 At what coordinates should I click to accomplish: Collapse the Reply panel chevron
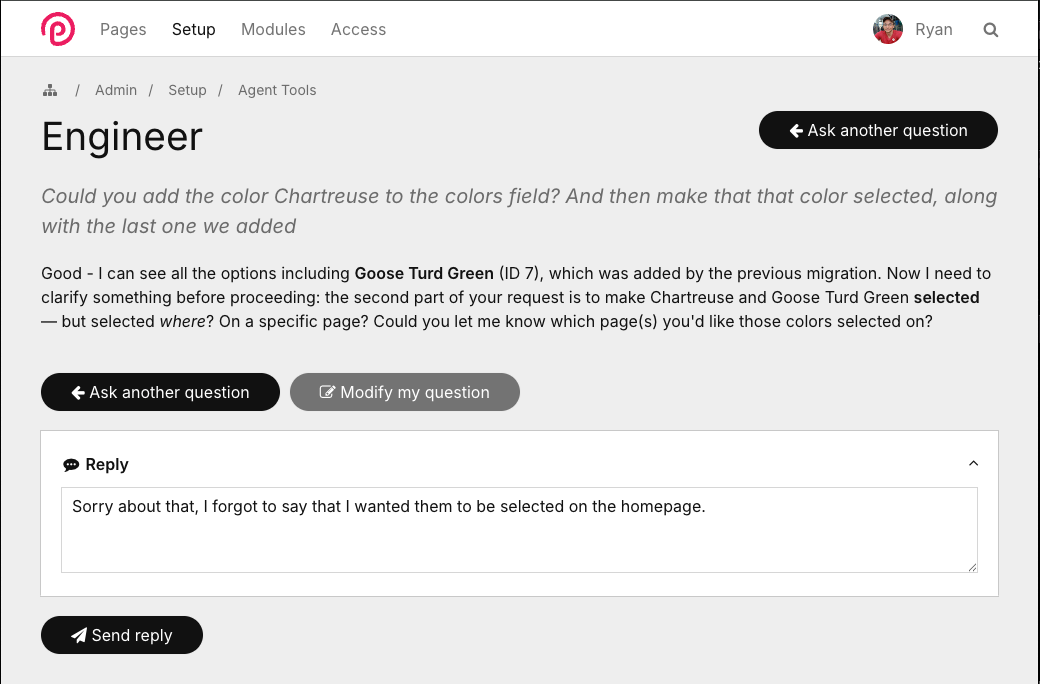tap(973, 464)
